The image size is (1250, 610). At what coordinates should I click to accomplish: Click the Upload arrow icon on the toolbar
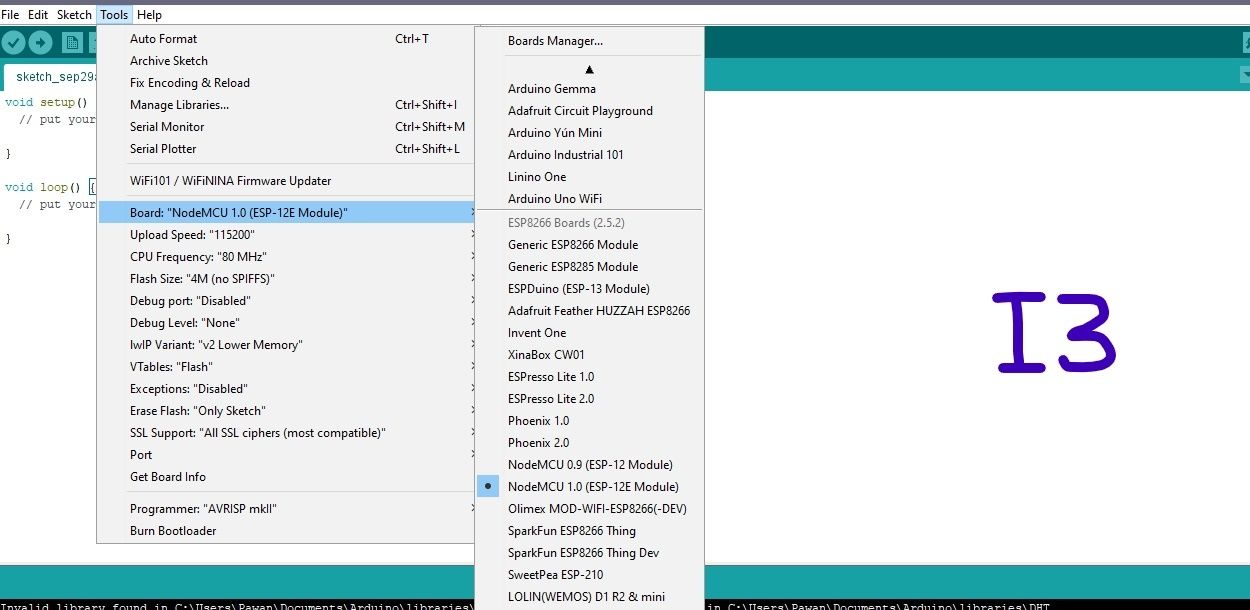[x=39, y=42]
